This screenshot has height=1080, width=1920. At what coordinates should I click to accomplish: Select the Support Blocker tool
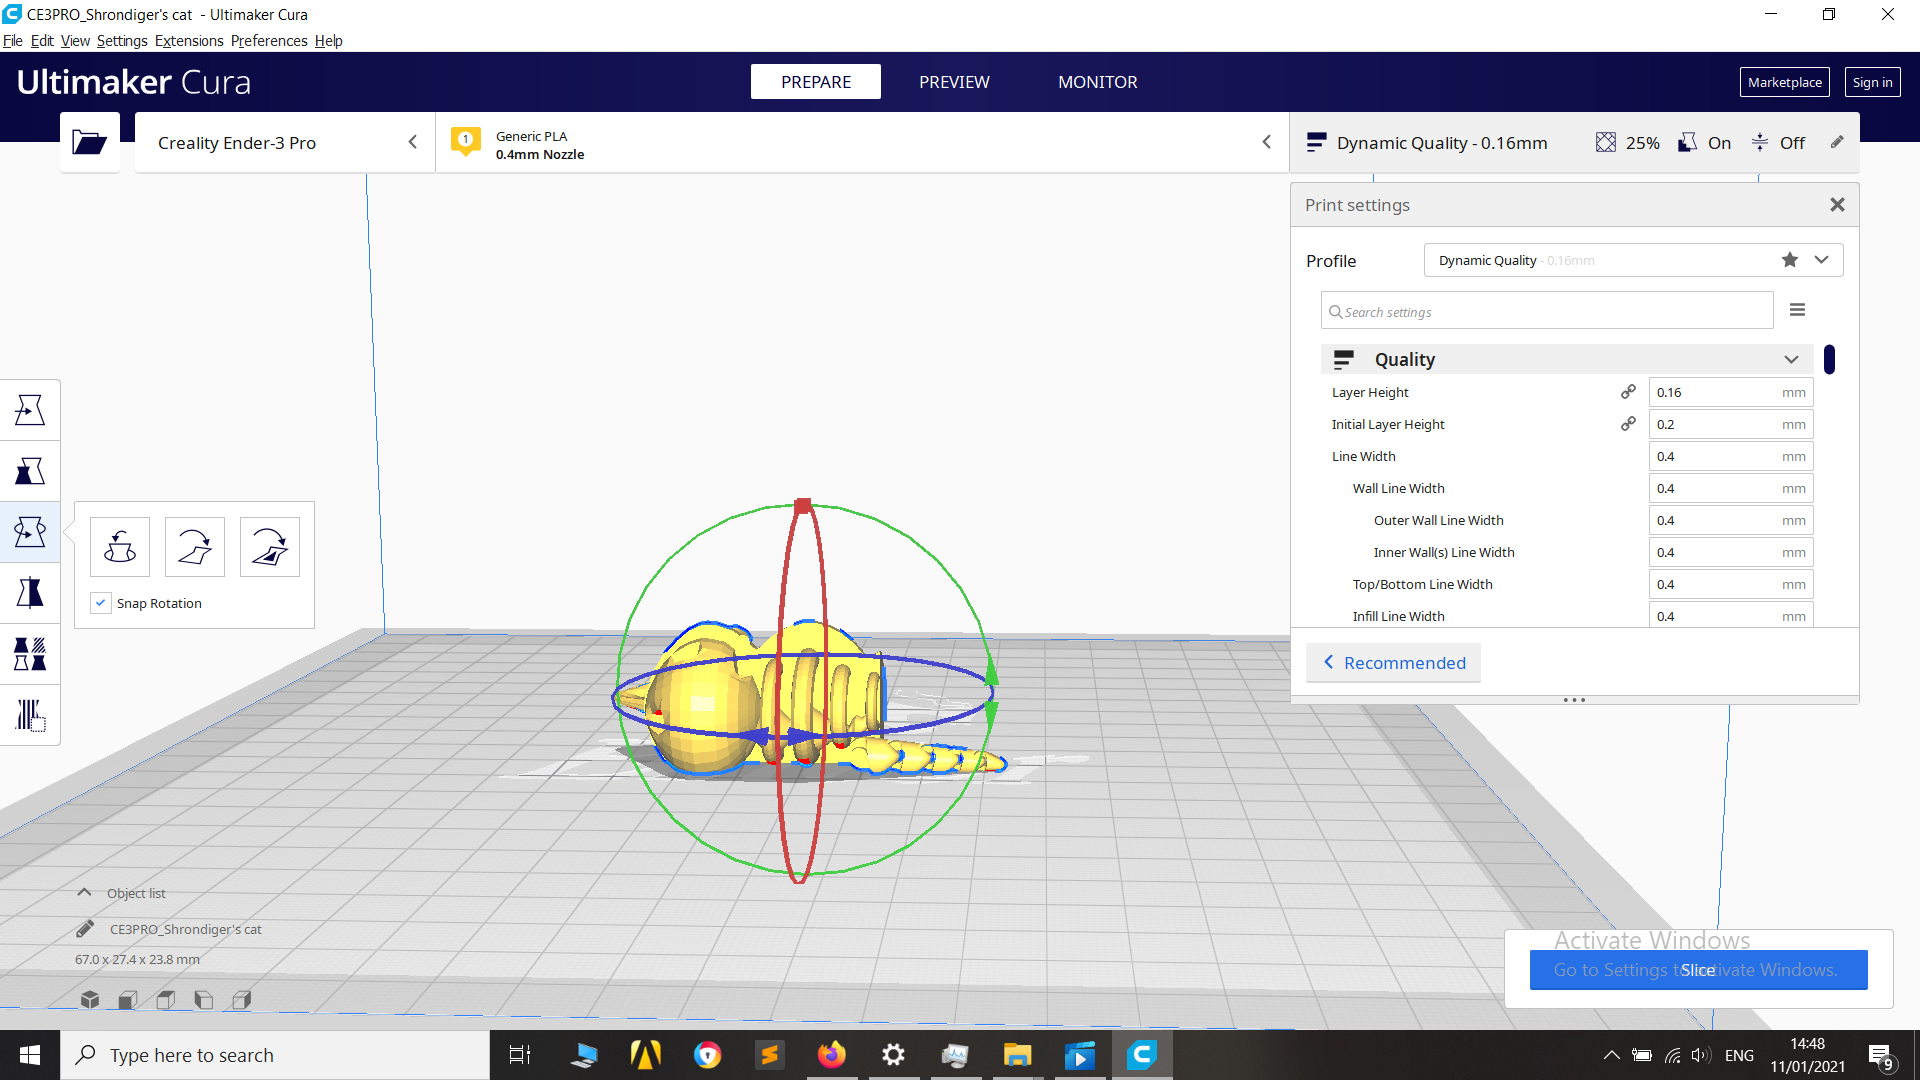pos(30,715)
